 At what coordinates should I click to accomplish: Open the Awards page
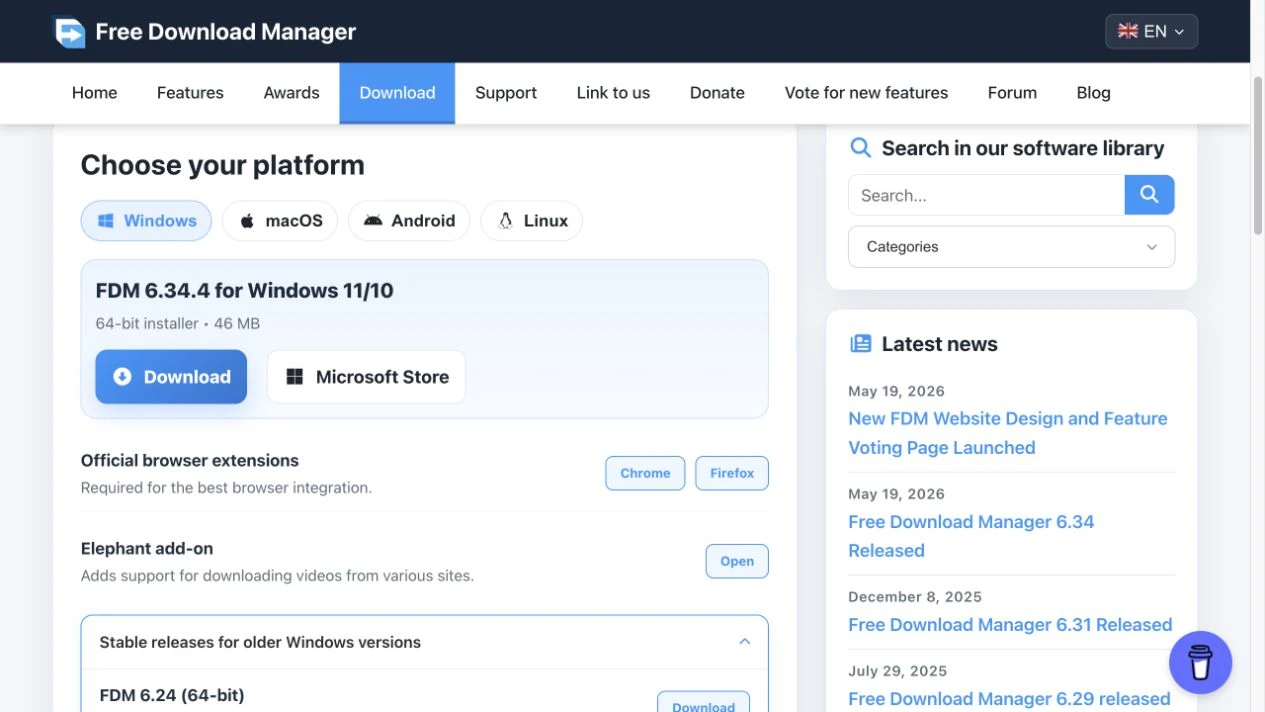pyautogui.click(x=291, y=93)
